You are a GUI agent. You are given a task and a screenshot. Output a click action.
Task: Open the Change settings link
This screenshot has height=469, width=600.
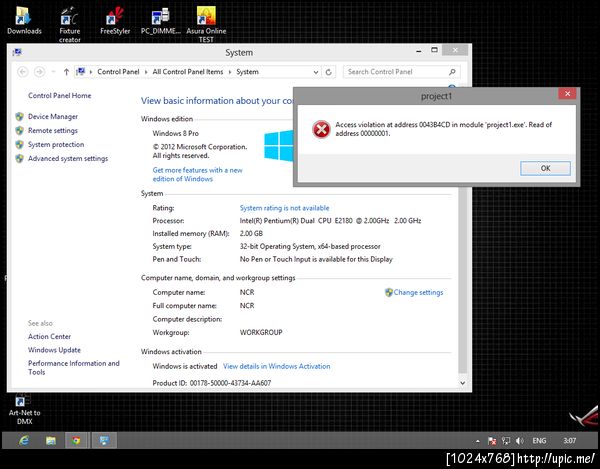click(418, 293)
